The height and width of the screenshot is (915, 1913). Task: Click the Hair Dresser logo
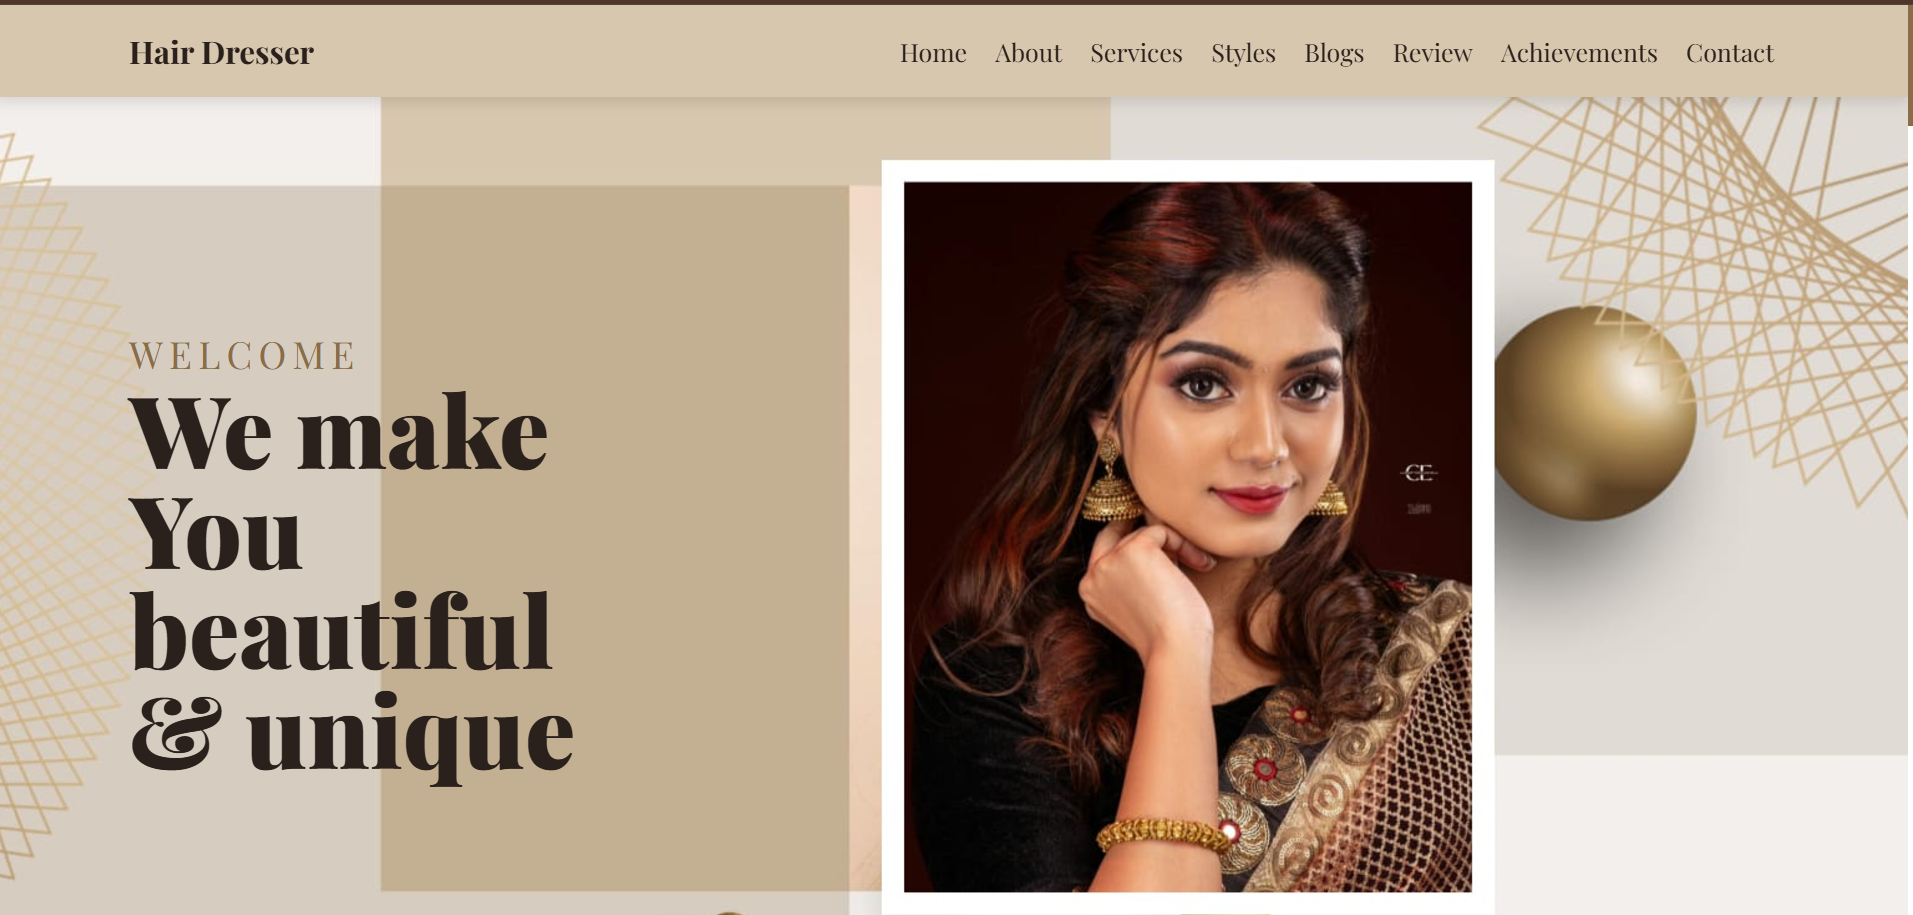click(221, 53)
